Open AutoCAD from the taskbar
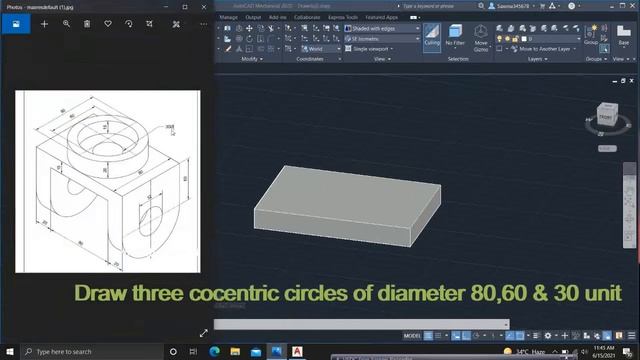The height and width of the screenshot is (360, 640). pyautogui.click(x=297, y=351)
